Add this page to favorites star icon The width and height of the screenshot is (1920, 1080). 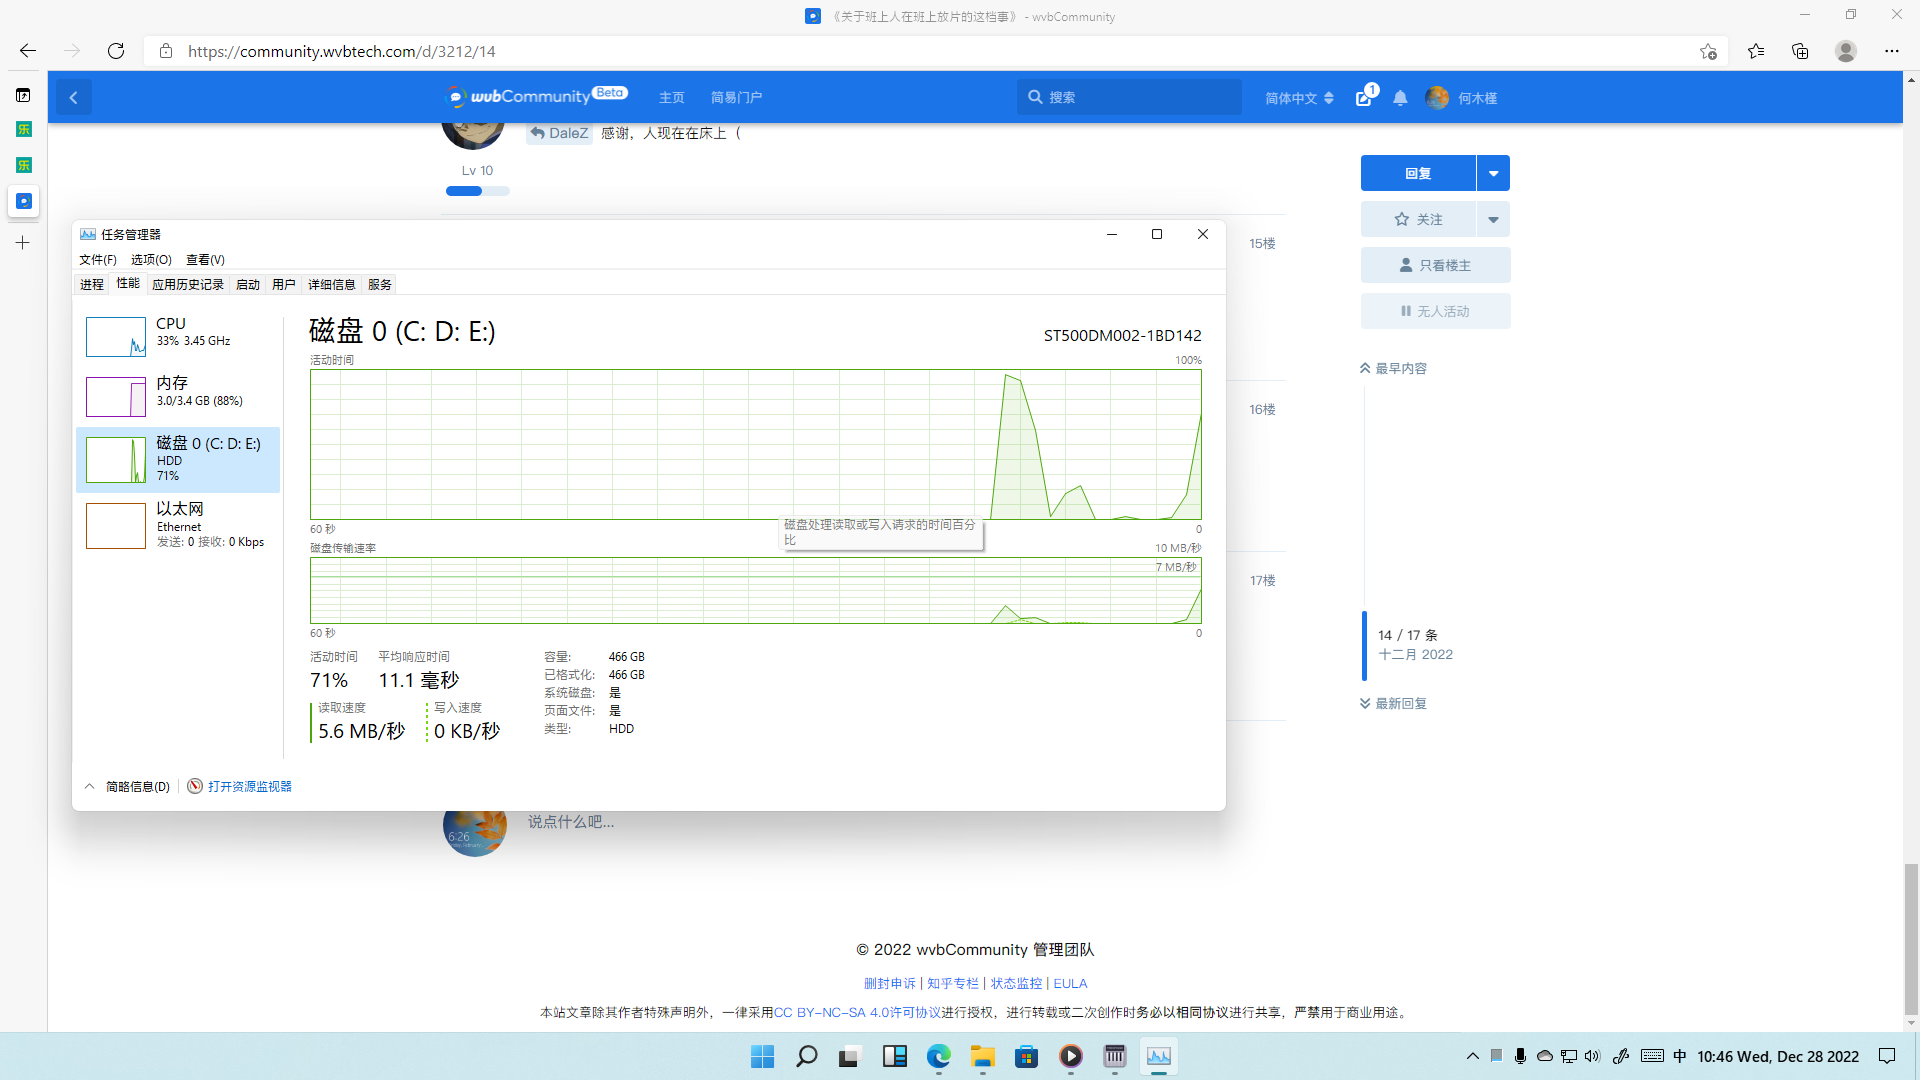point(1708,51)
